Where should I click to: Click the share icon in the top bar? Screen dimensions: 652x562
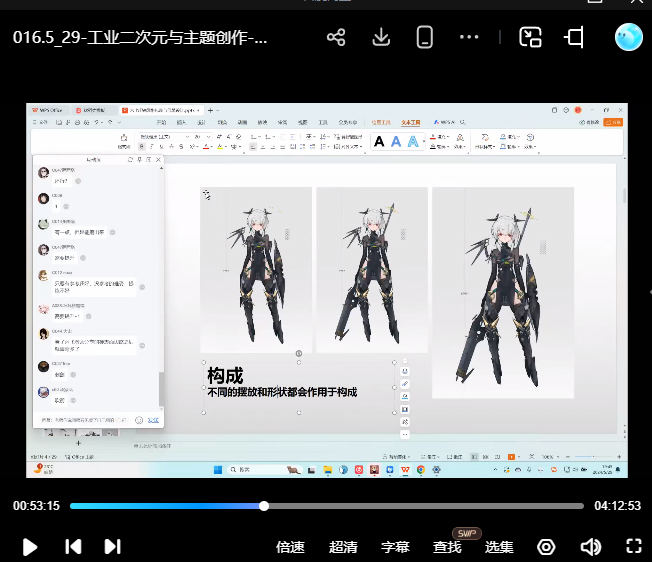tap(336, 38)
